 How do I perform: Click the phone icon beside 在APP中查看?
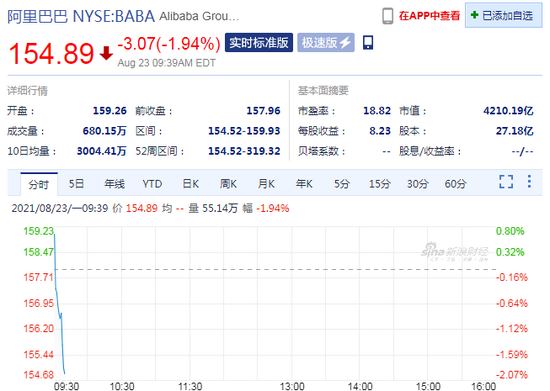point(388,16)
